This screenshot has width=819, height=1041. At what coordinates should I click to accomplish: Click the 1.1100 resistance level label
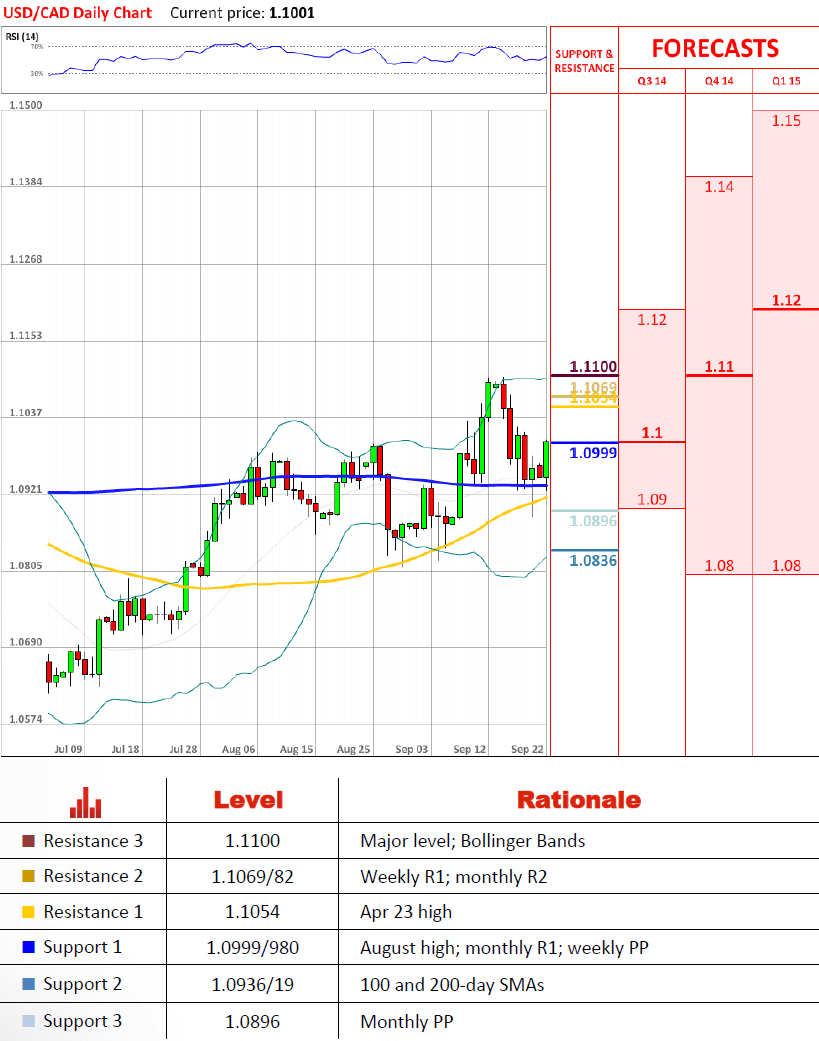[593, 366]
